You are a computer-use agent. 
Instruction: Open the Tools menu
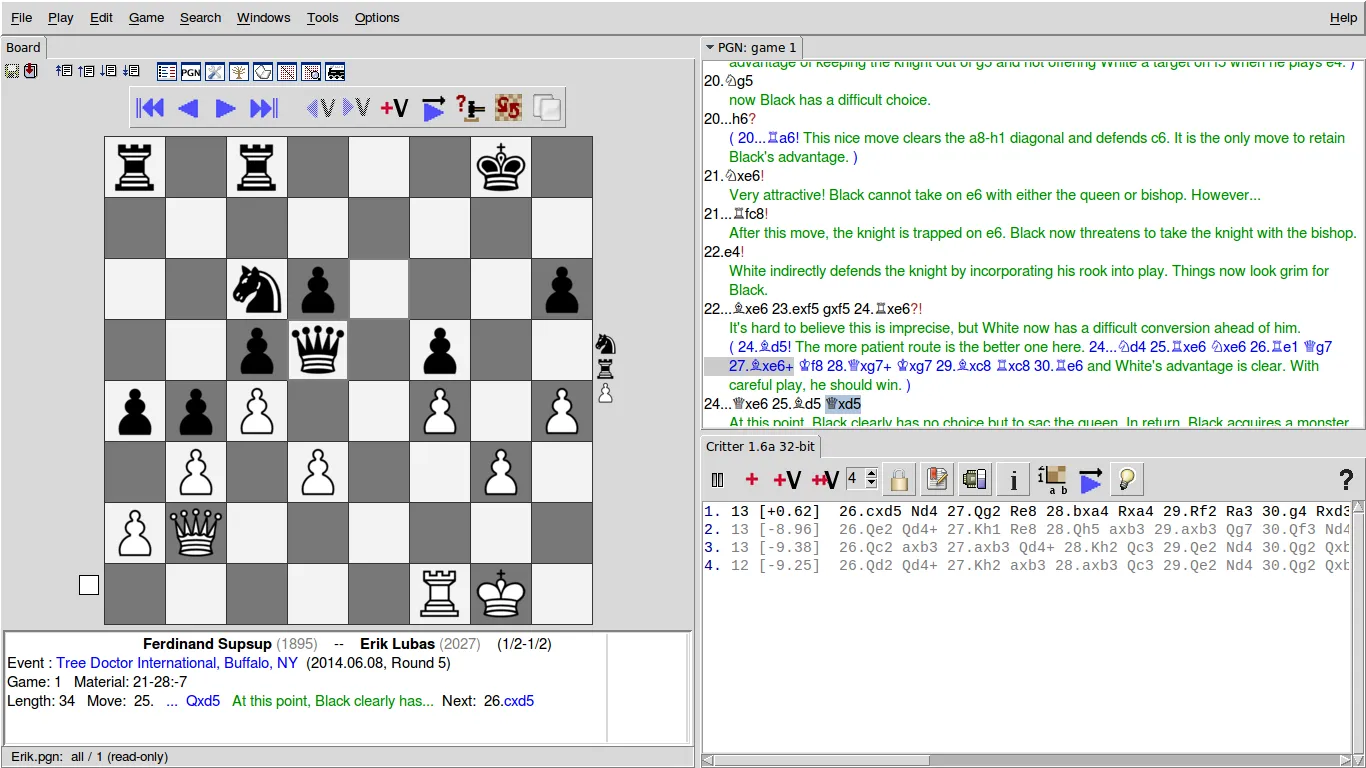click(322, 17)
